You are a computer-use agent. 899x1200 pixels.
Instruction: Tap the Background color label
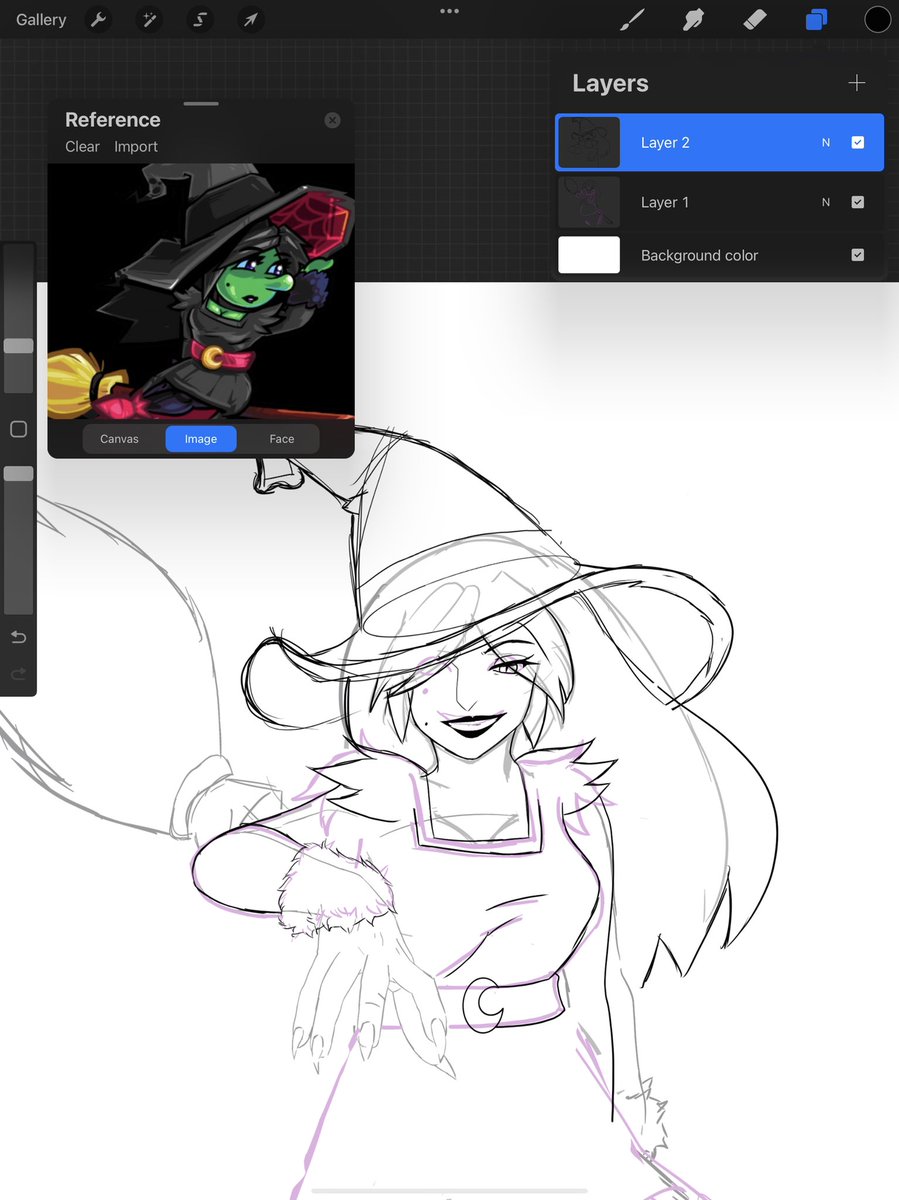700,255
